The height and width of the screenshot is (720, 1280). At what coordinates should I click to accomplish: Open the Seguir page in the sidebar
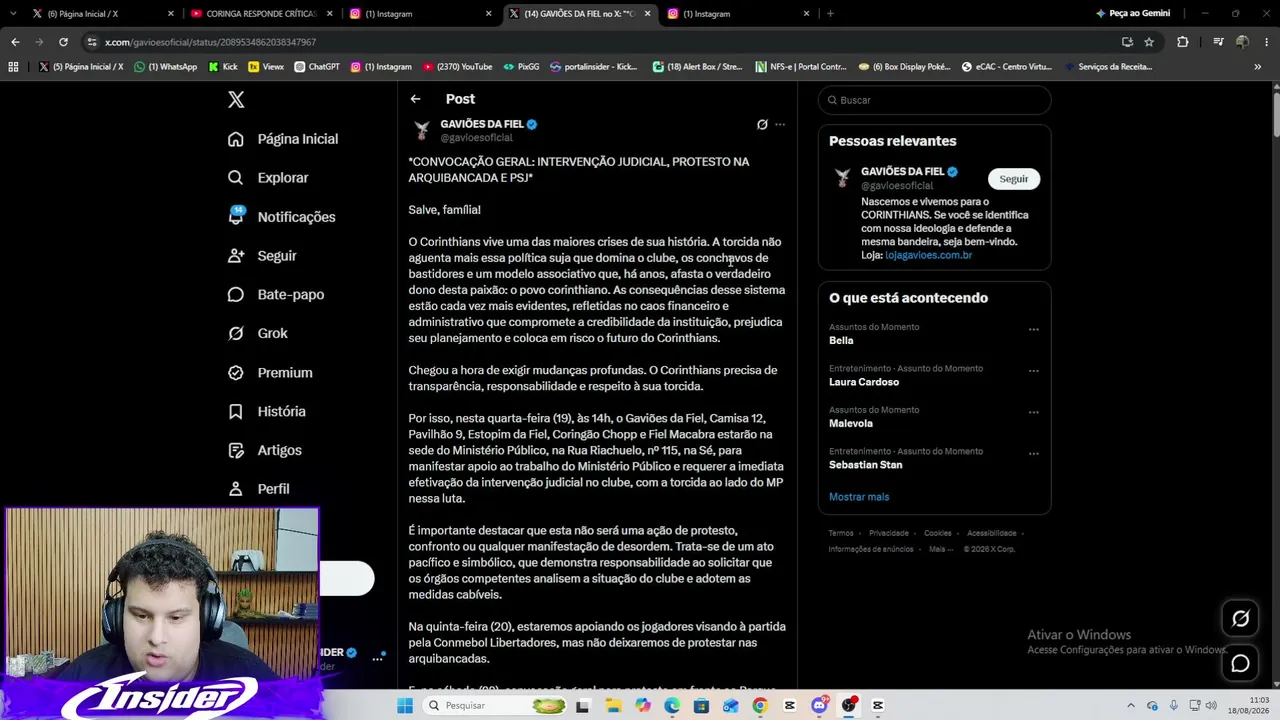(x=262, y=256)
